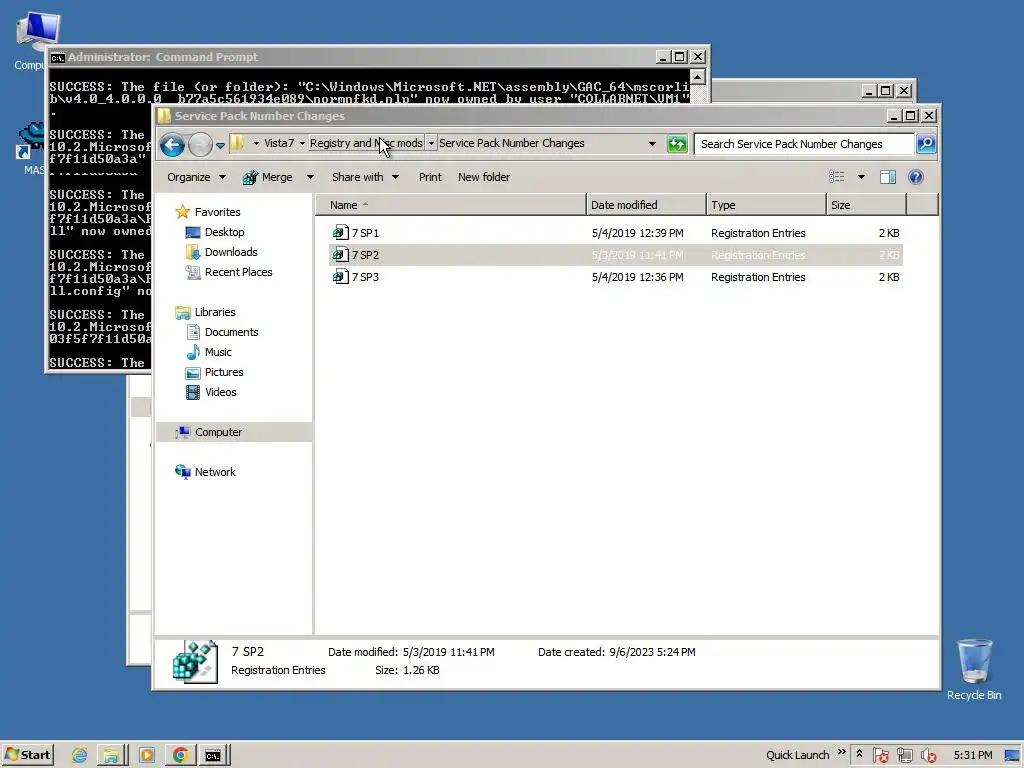Open the recent pages dropdown arrow

220,145
